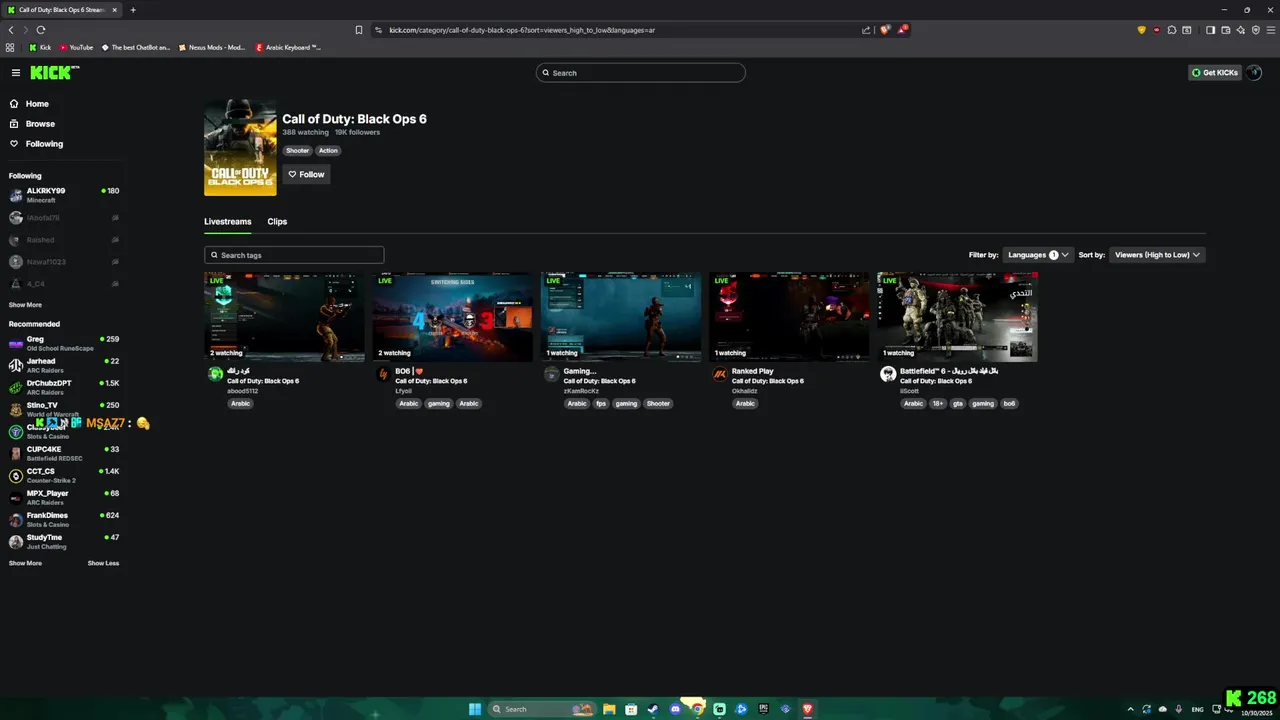Open FrankDimes recommended channel

[64, 519]
